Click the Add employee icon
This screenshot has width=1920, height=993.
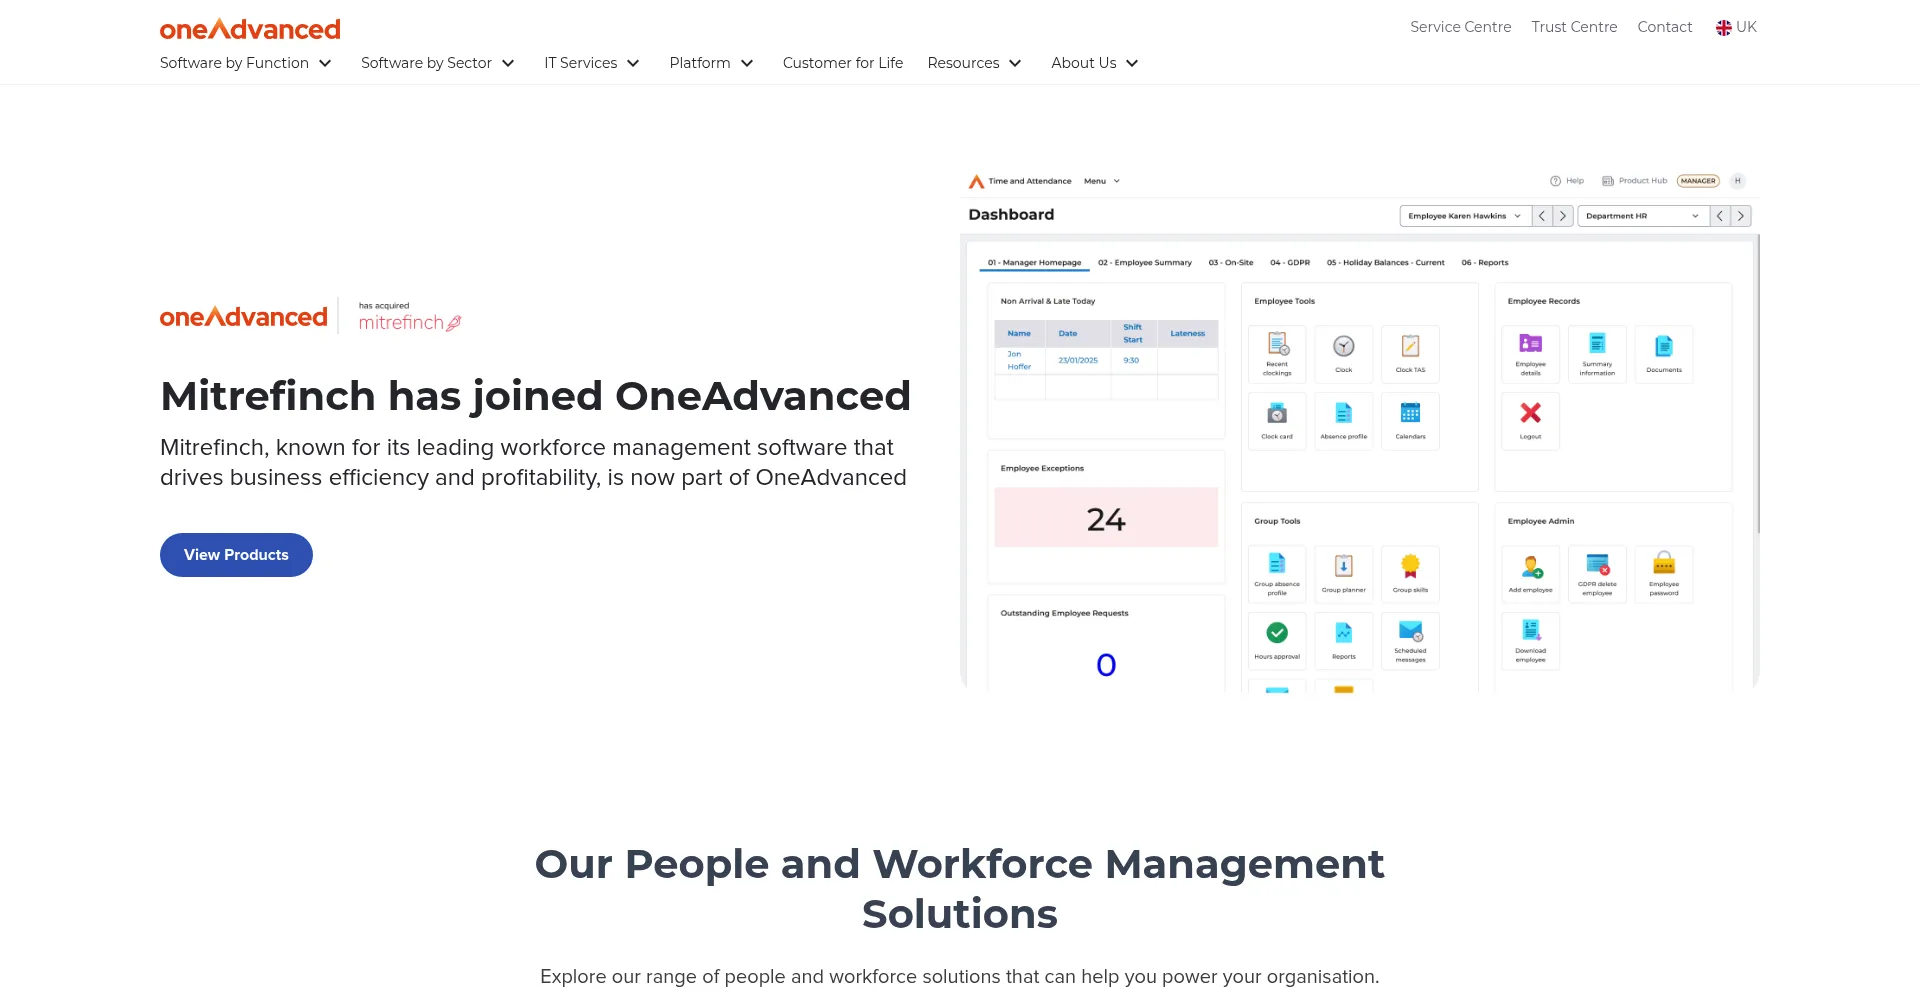pyautogui.click(x=1531, y=574)
